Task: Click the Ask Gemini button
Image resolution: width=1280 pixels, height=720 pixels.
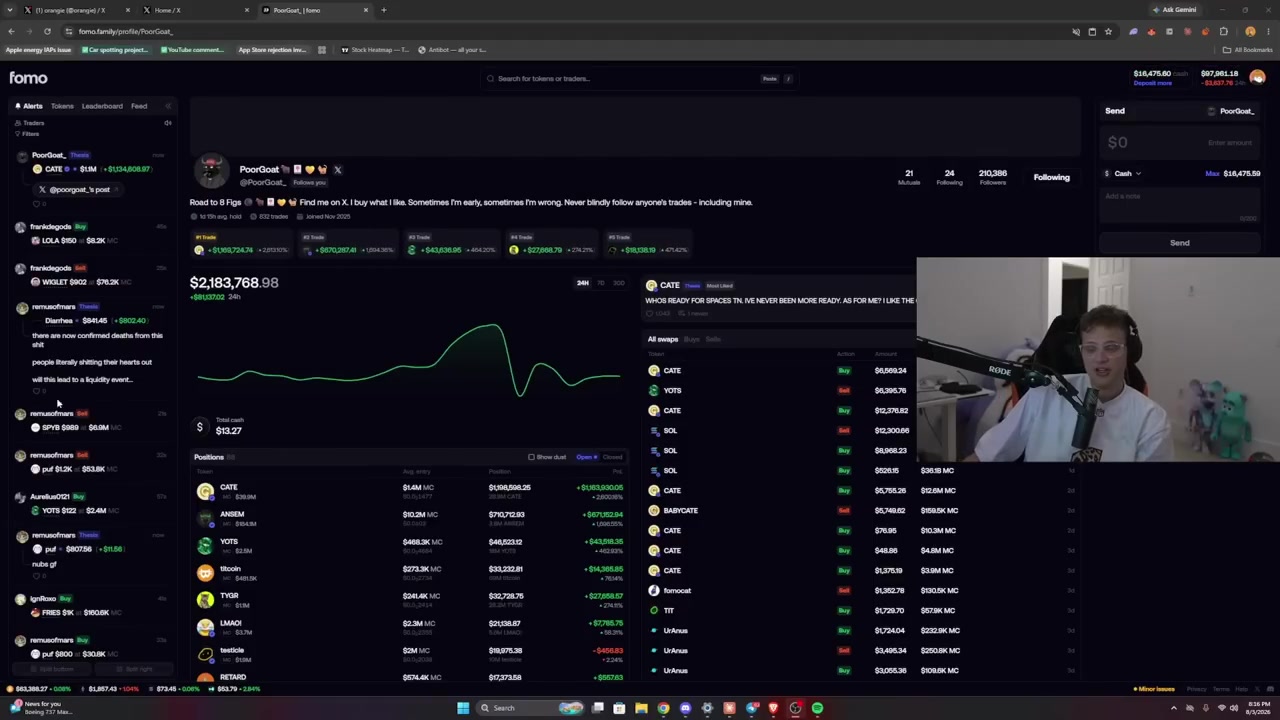Action: (x=1175, y=10)
